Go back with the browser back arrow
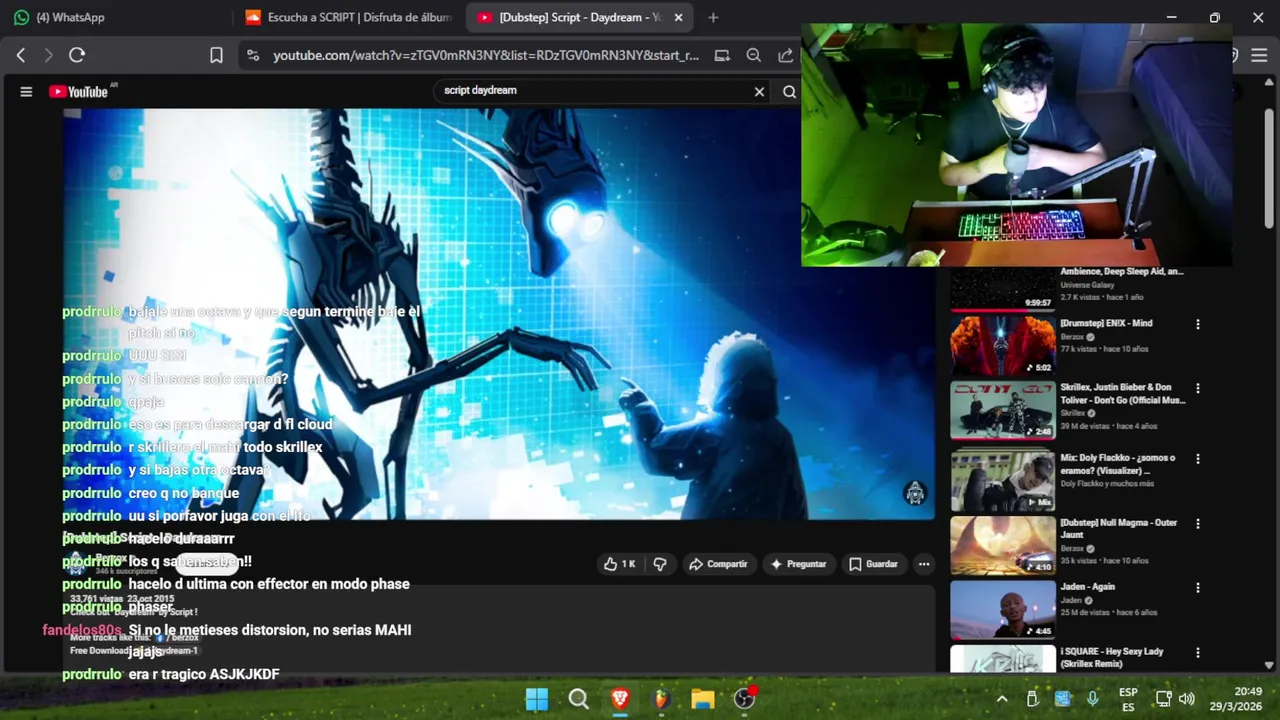Screen dimensions: 1280x720 [21, 55]
